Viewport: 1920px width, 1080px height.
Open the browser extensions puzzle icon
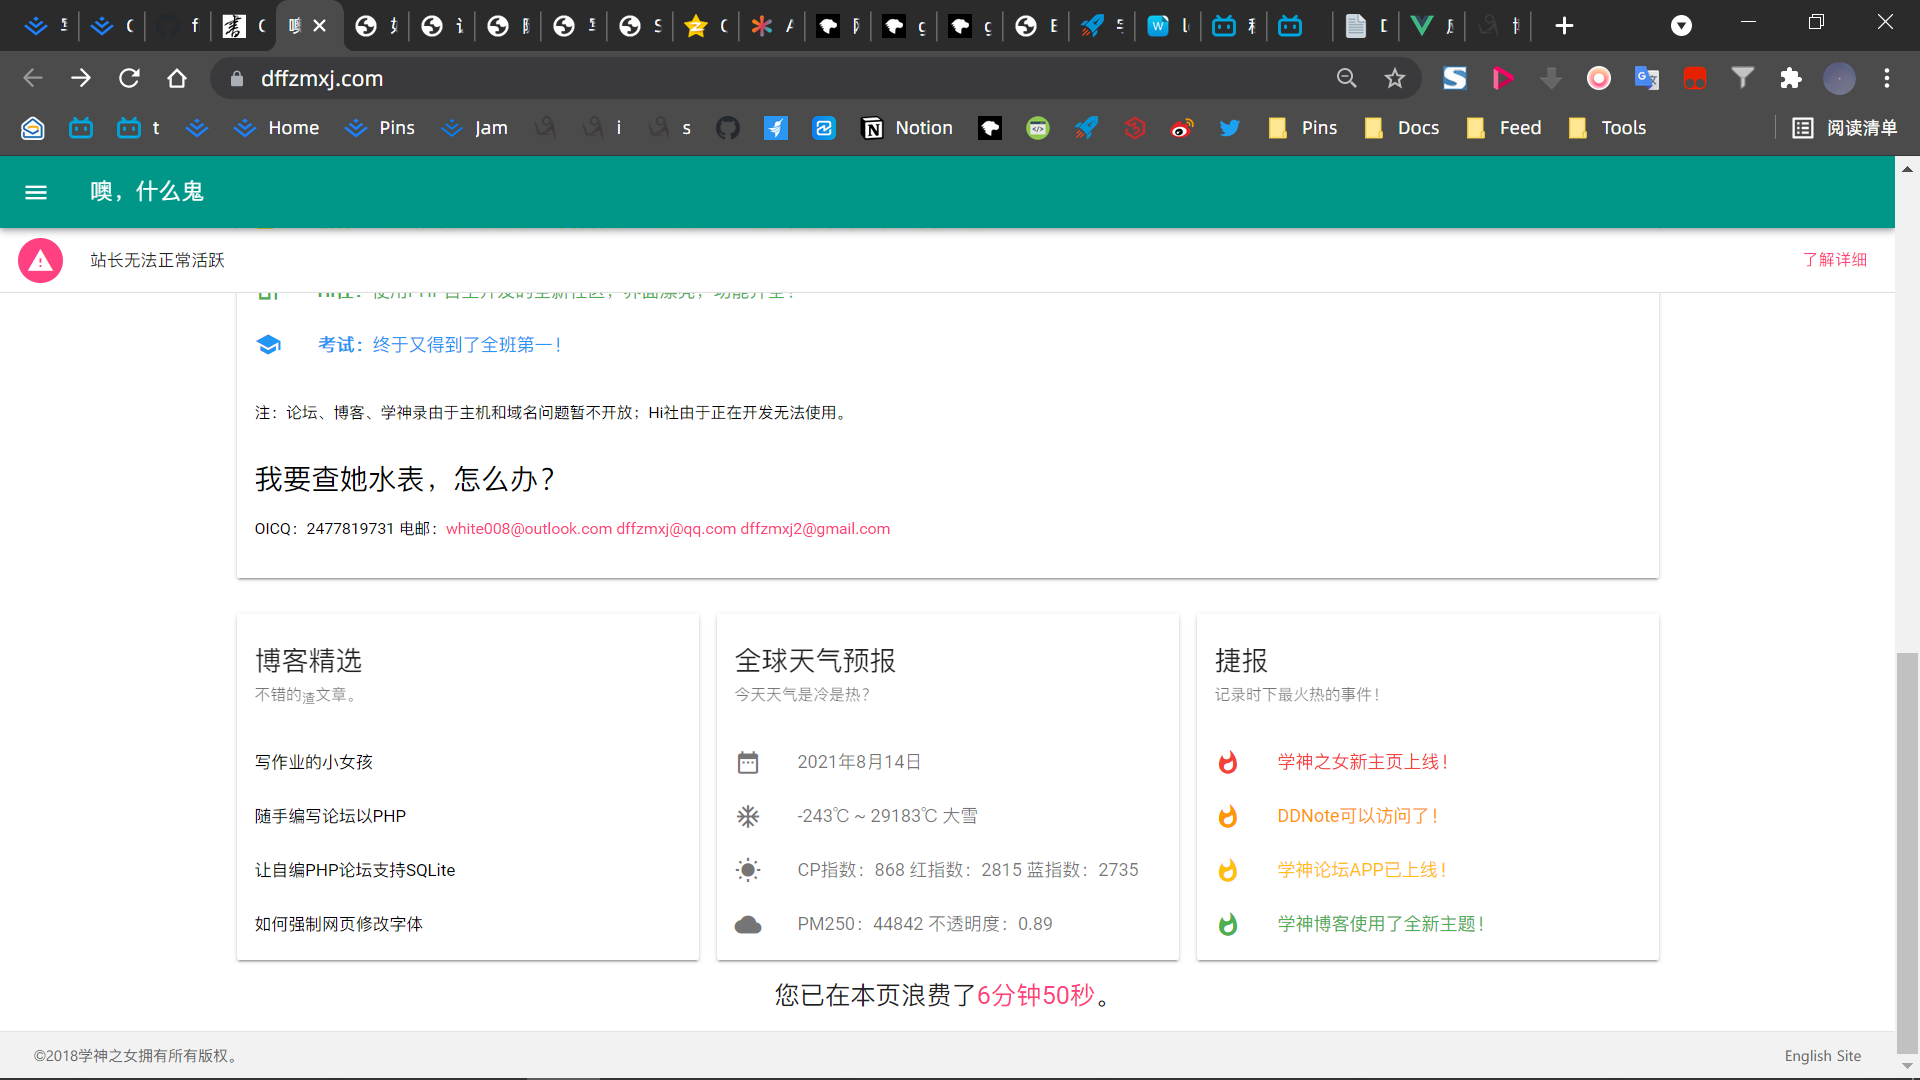pos(1791,78)
